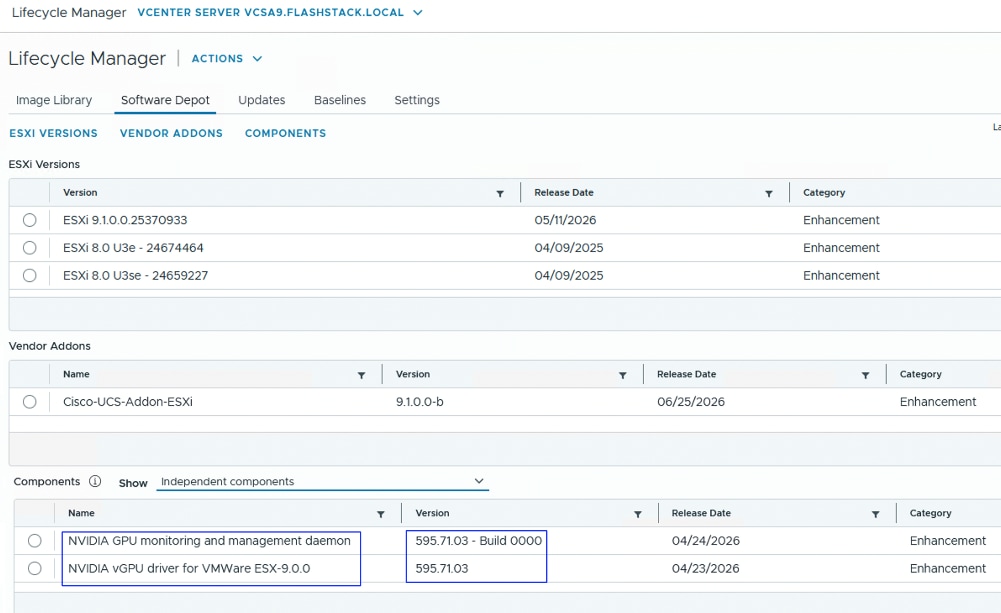The height and width of the screenshot is (613, 1001).
Task: Expand the ACTIONS dropdown menu
Action: pos(227,59)
